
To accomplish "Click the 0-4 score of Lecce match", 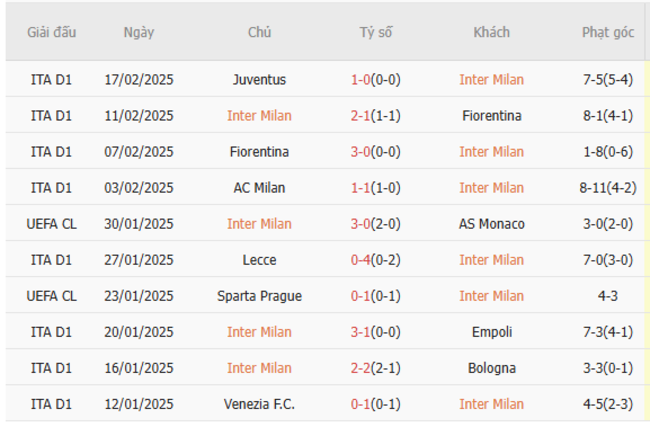I will pyautogui.click(x=361, y=260).
